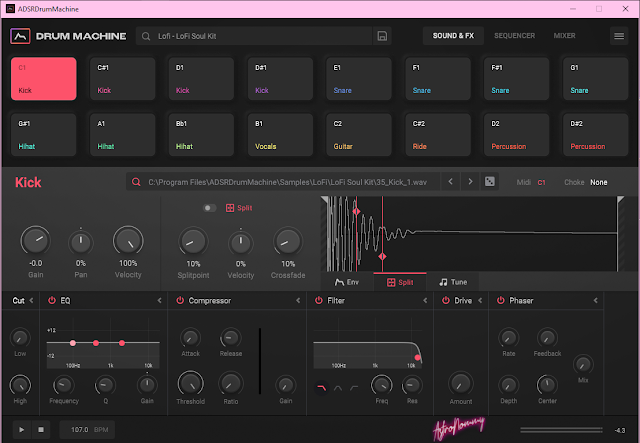640x443 pixels.
Task: Toggle the Split enable switch
Action: tap(210, 208)
